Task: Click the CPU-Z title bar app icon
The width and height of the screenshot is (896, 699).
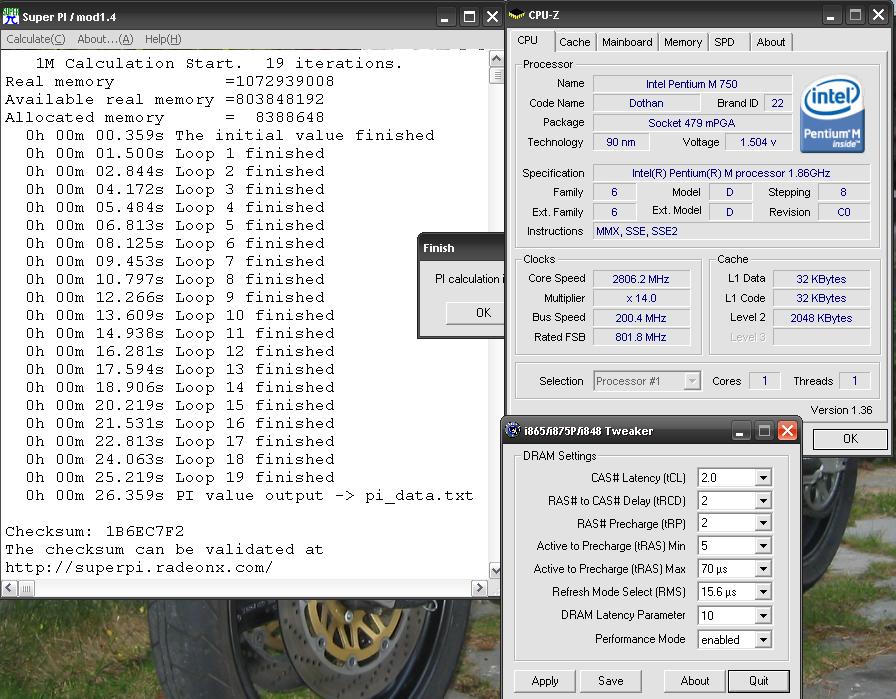Action: 516,15
